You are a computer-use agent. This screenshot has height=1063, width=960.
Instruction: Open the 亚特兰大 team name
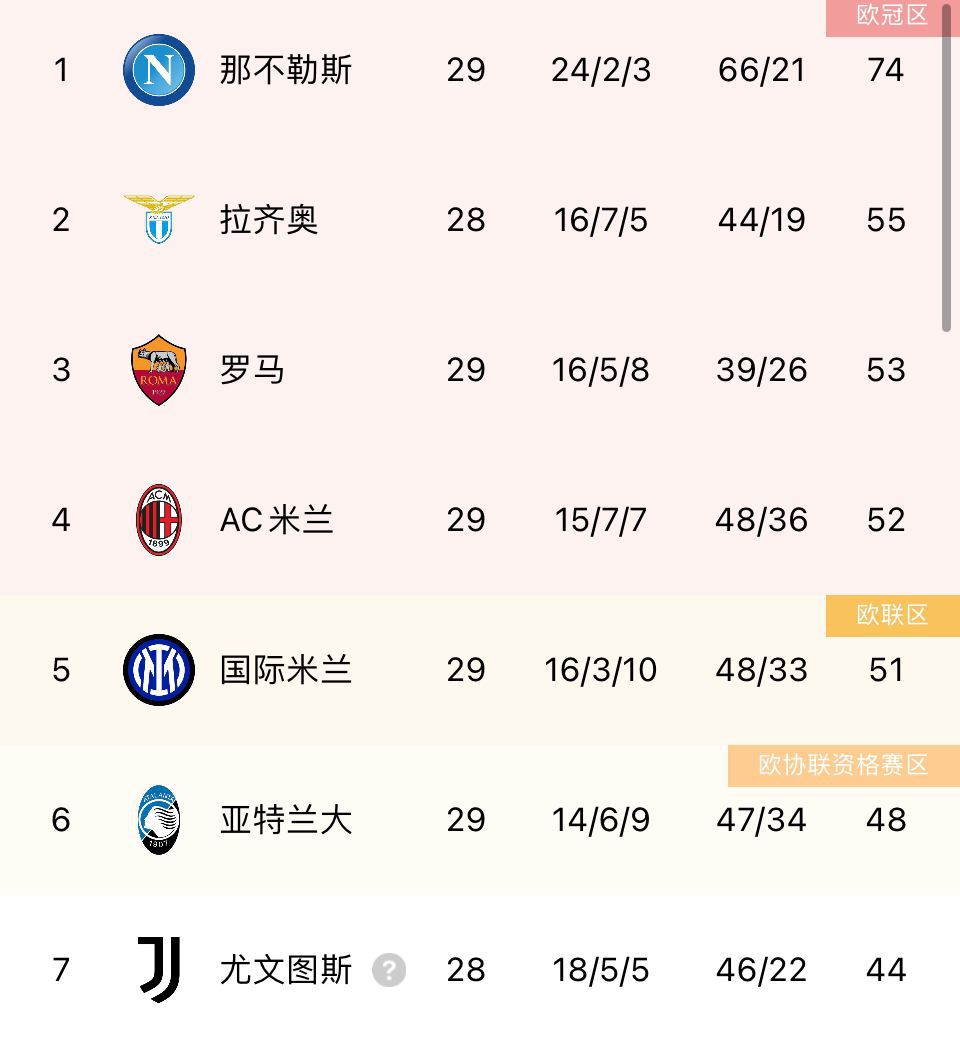(286, 820)
